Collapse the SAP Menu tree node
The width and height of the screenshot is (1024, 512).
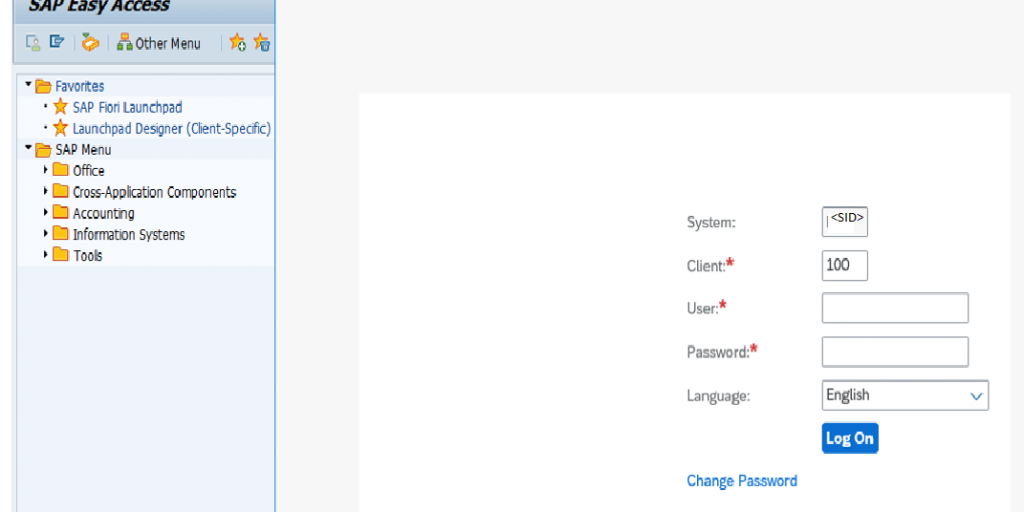coord(28,148)
